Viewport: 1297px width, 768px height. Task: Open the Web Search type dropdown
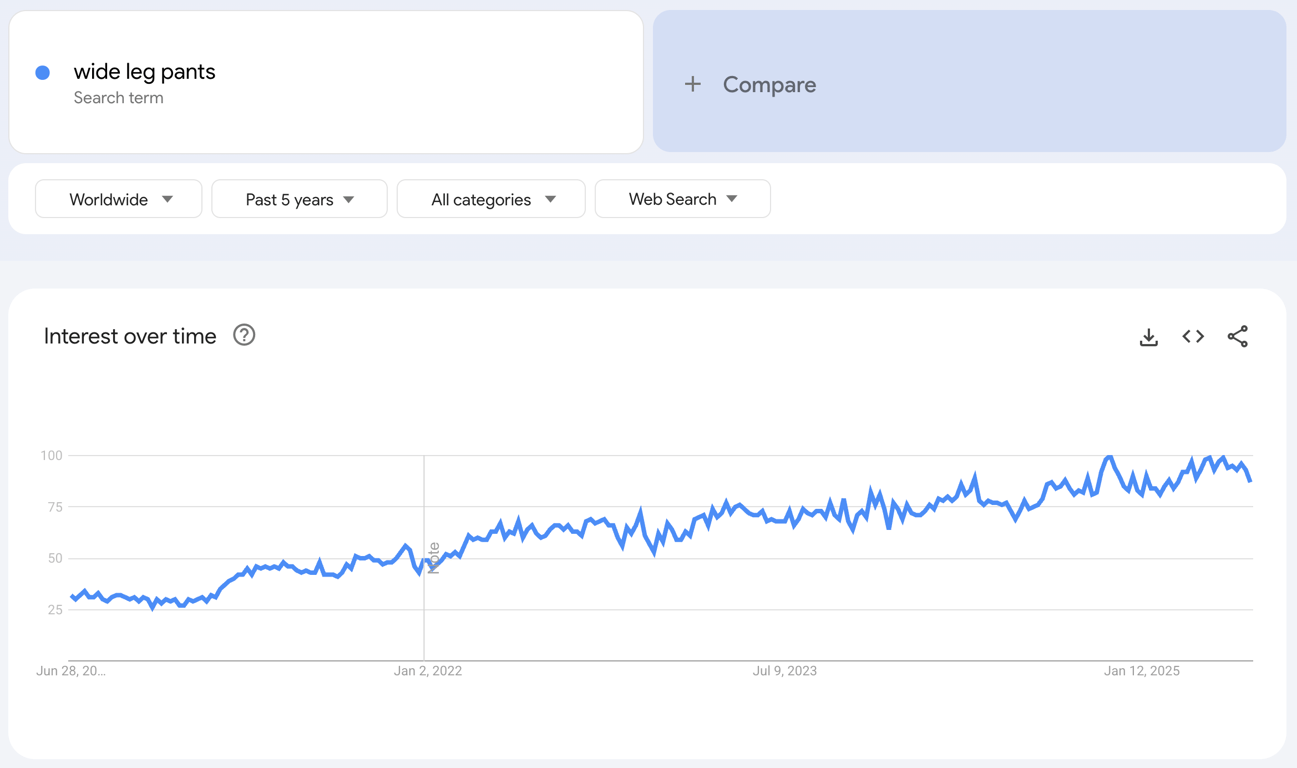[683, 199]
